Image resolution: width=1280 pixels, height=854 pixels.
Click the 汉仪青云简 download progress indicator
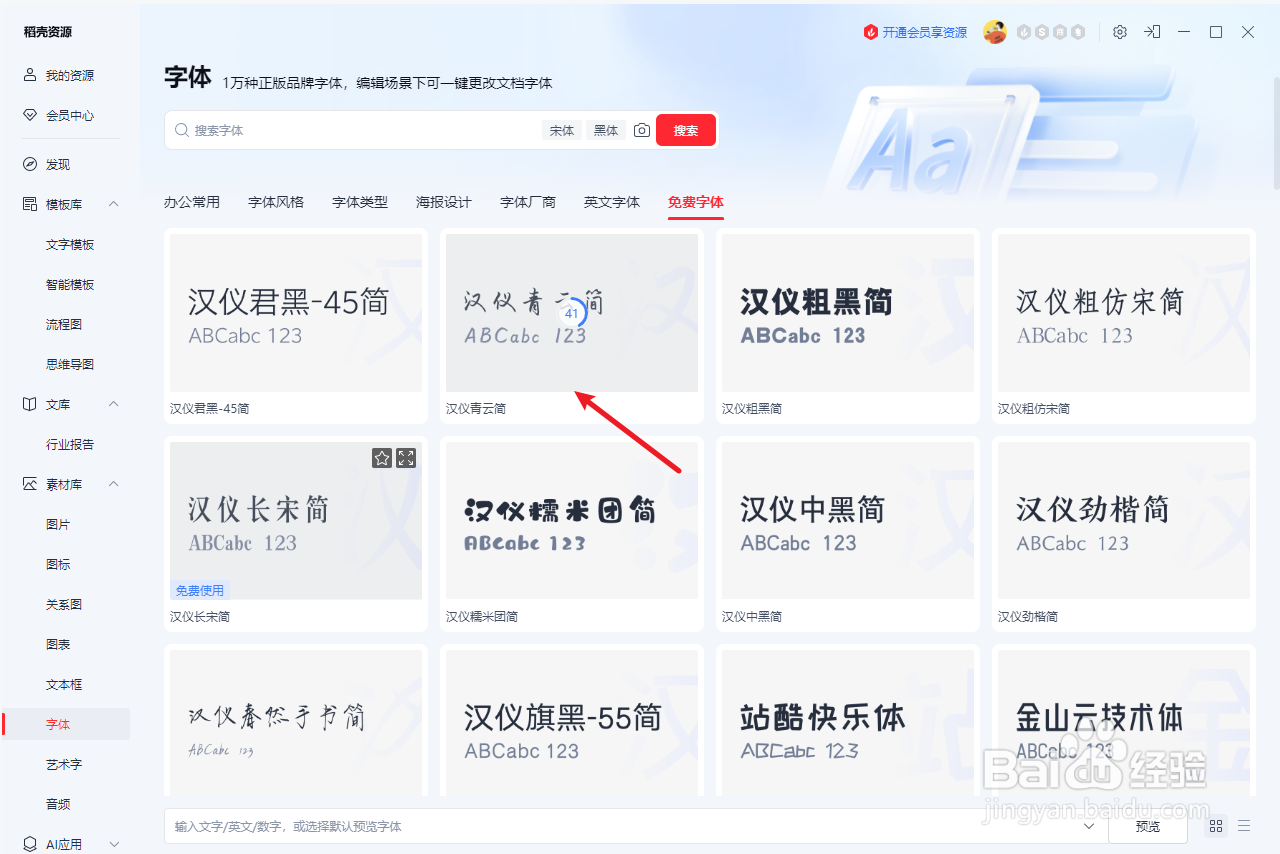[571, 313]
